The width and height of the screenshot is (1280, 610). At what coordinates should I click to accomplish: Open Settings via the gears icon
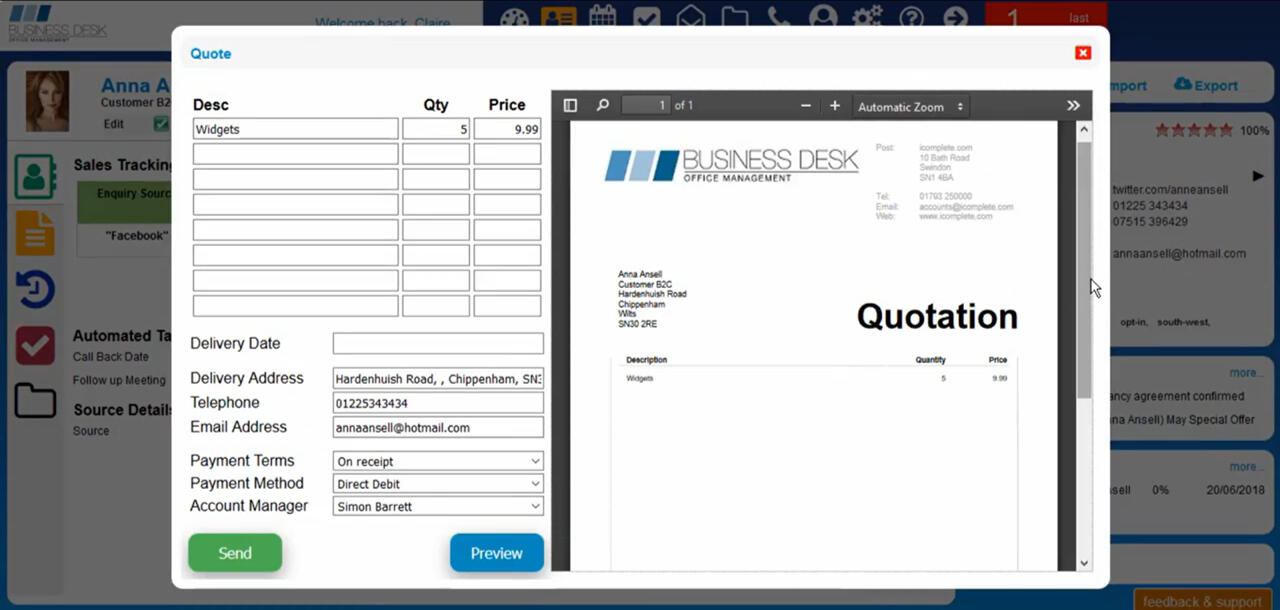click(x=866, y=17)
